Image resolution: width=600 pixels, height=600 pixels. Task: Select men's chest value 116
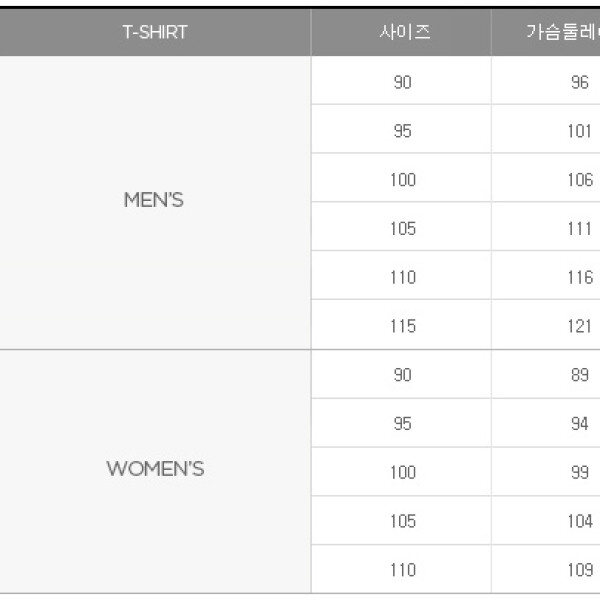point(580,277)
